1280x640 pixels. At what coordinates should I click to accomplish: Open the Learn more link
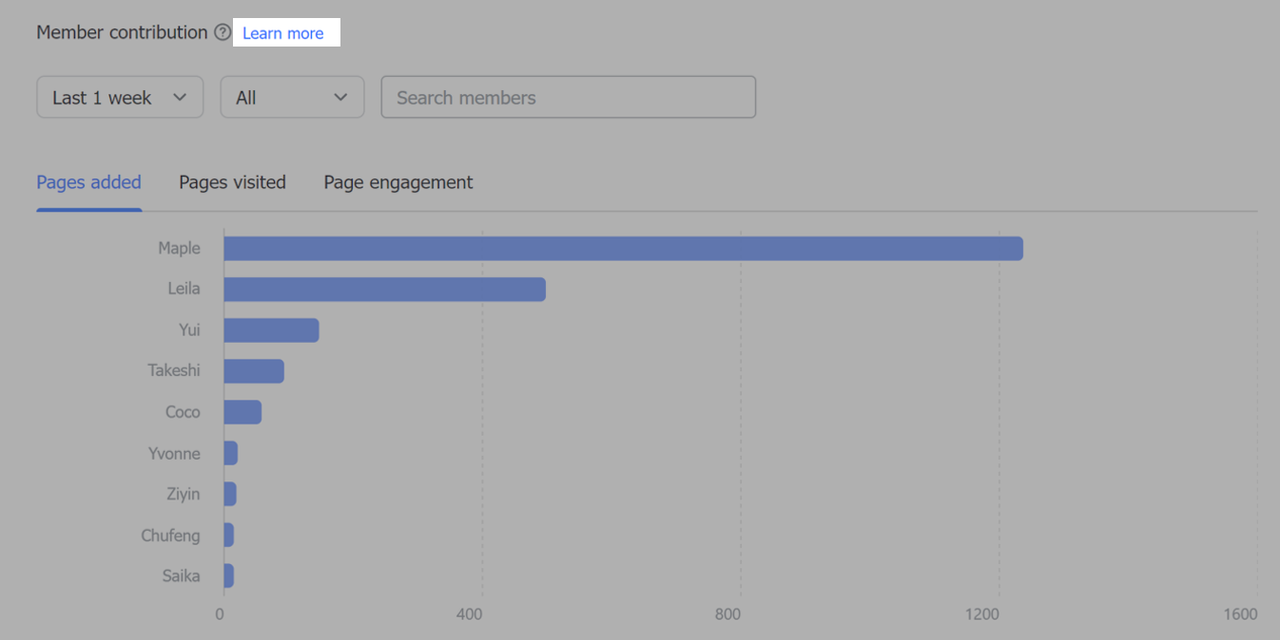[x=283, y=33]
